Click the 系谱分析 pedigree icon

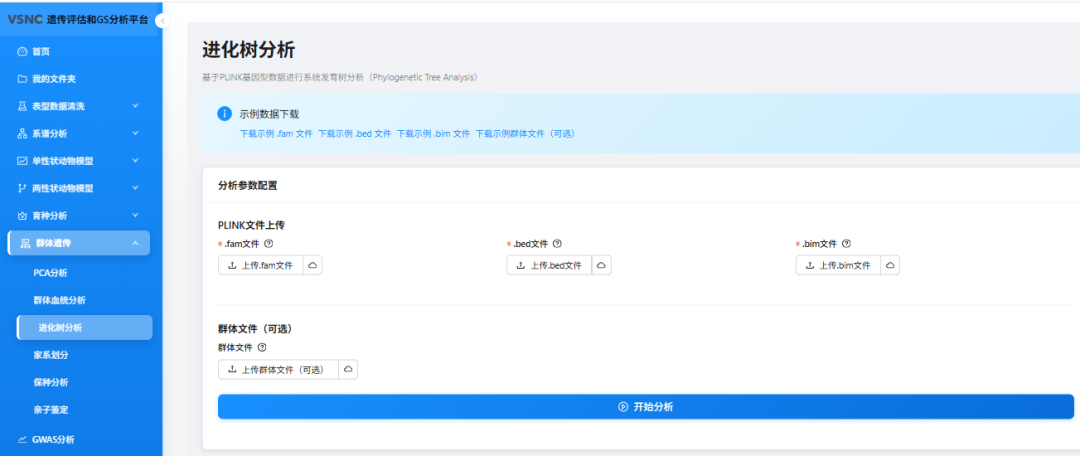pos(22,134)
